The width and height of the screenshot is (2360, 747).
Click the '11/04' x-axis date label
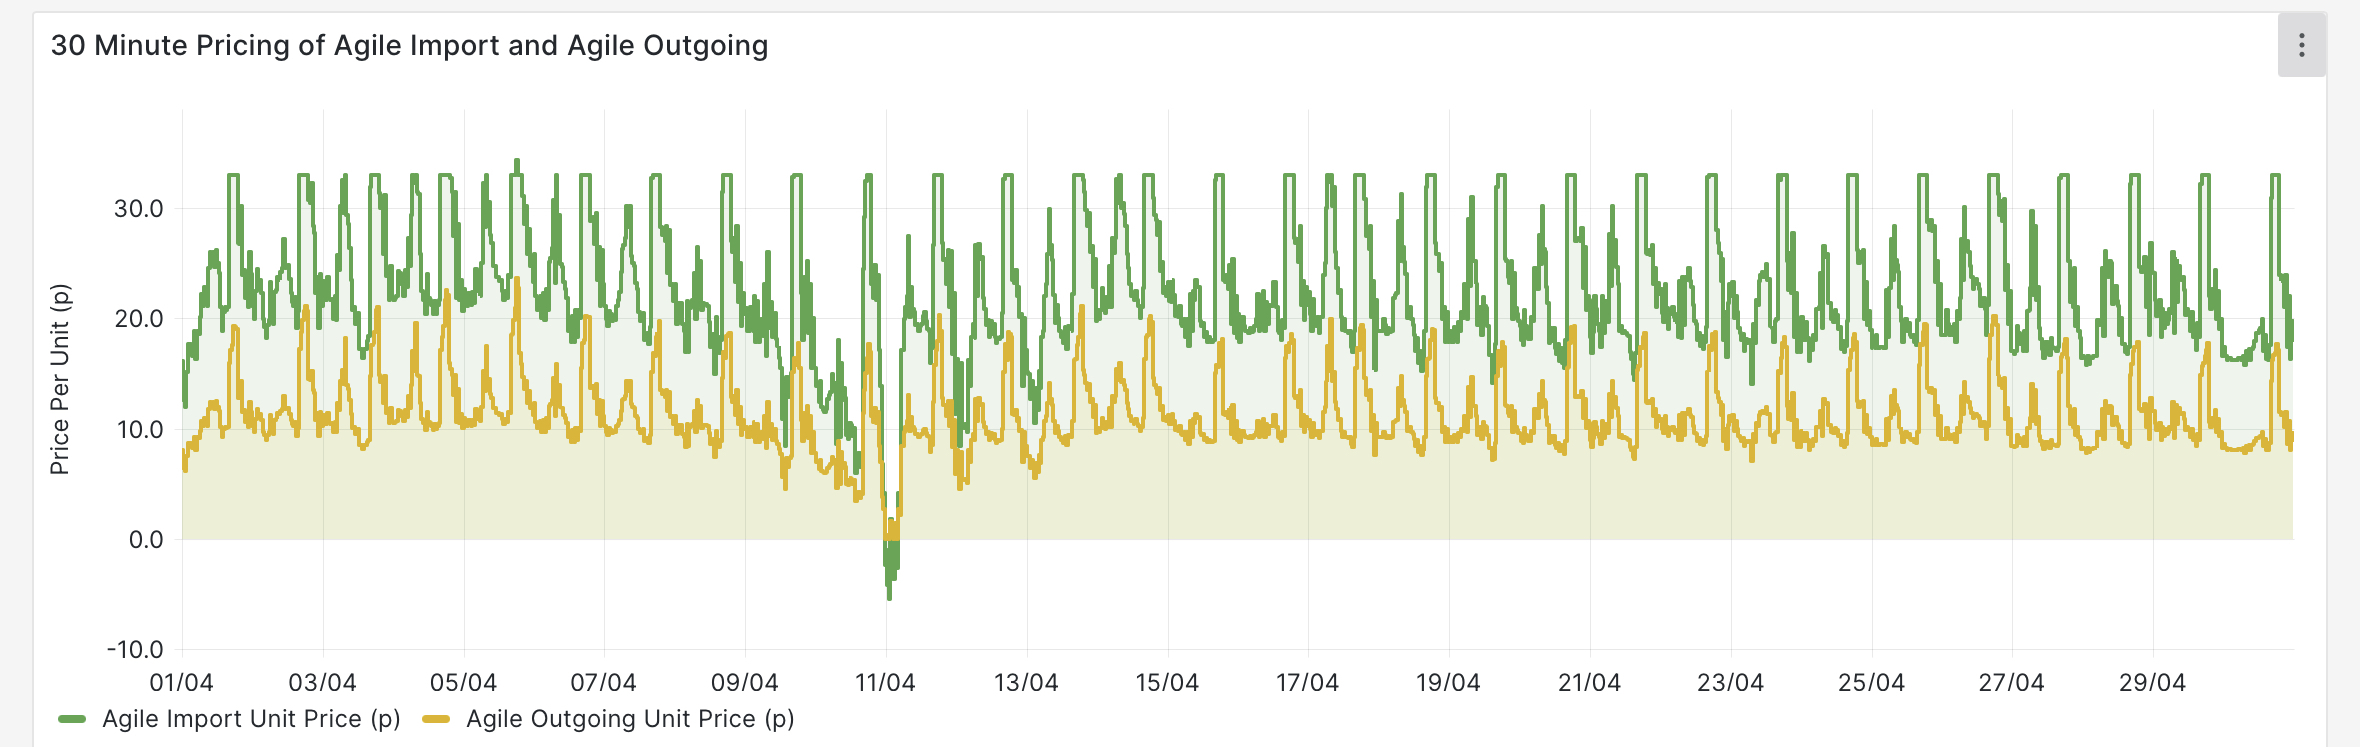[x=885, y=683]
